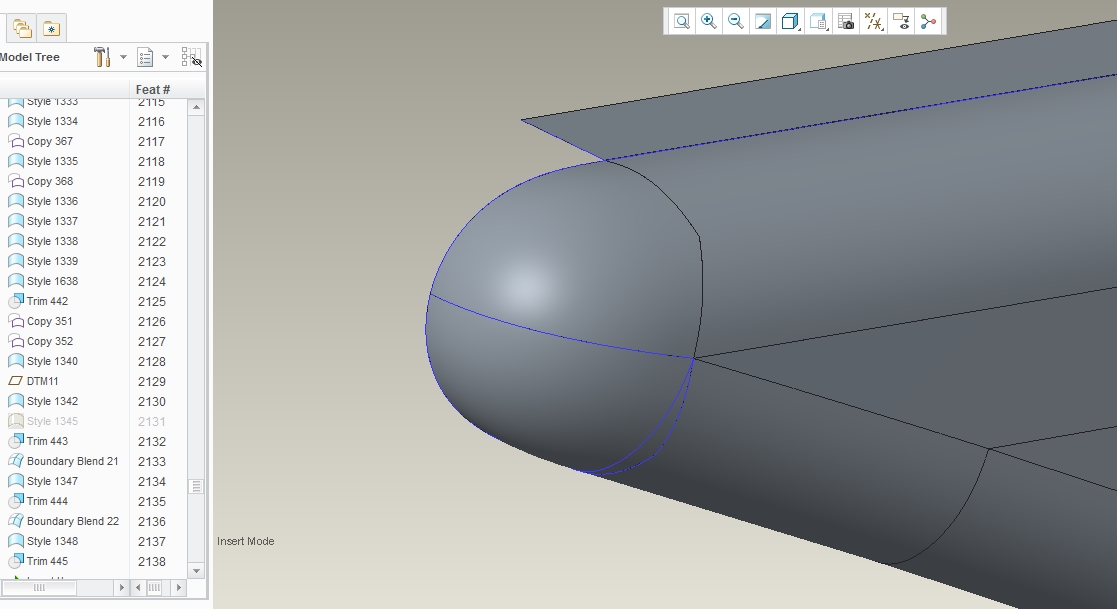This screenshot has height=609, width=1117.
Task: Click feature number 2133
Action: click(152, 462)
